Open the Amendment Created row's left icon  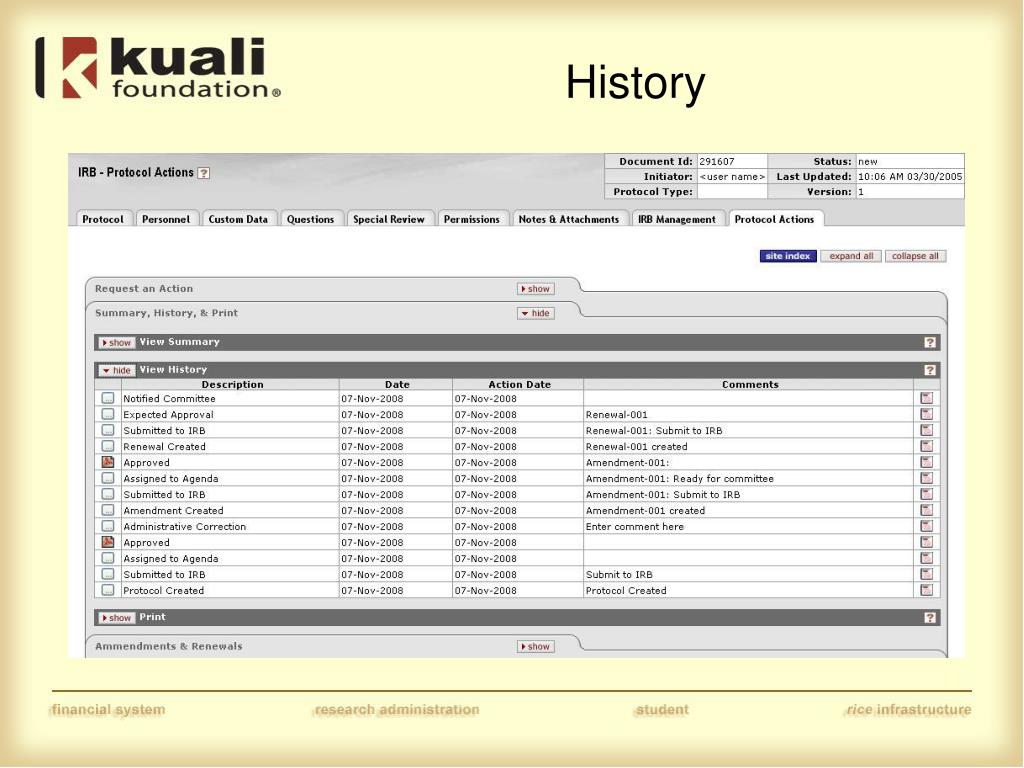[108, 510]
